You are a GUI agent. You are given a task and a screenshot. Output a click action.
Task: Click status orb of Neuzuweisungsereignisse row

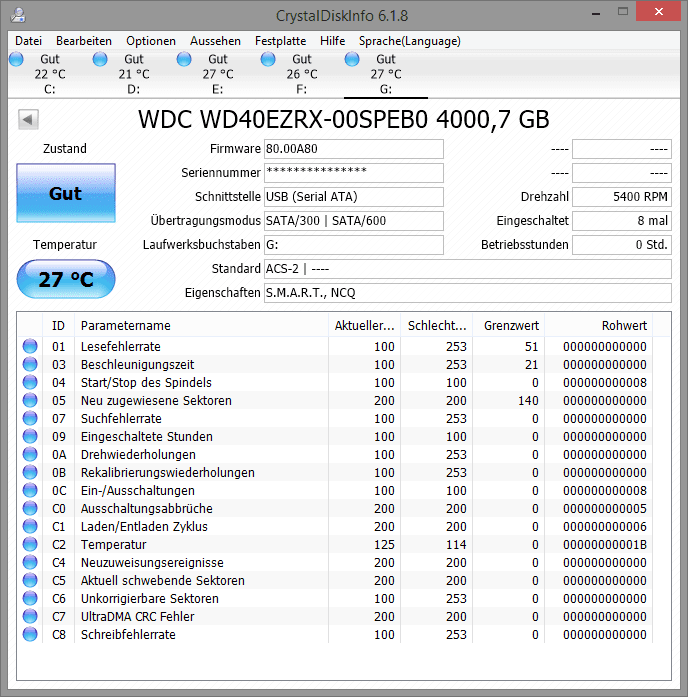click(x=30, y=562)
